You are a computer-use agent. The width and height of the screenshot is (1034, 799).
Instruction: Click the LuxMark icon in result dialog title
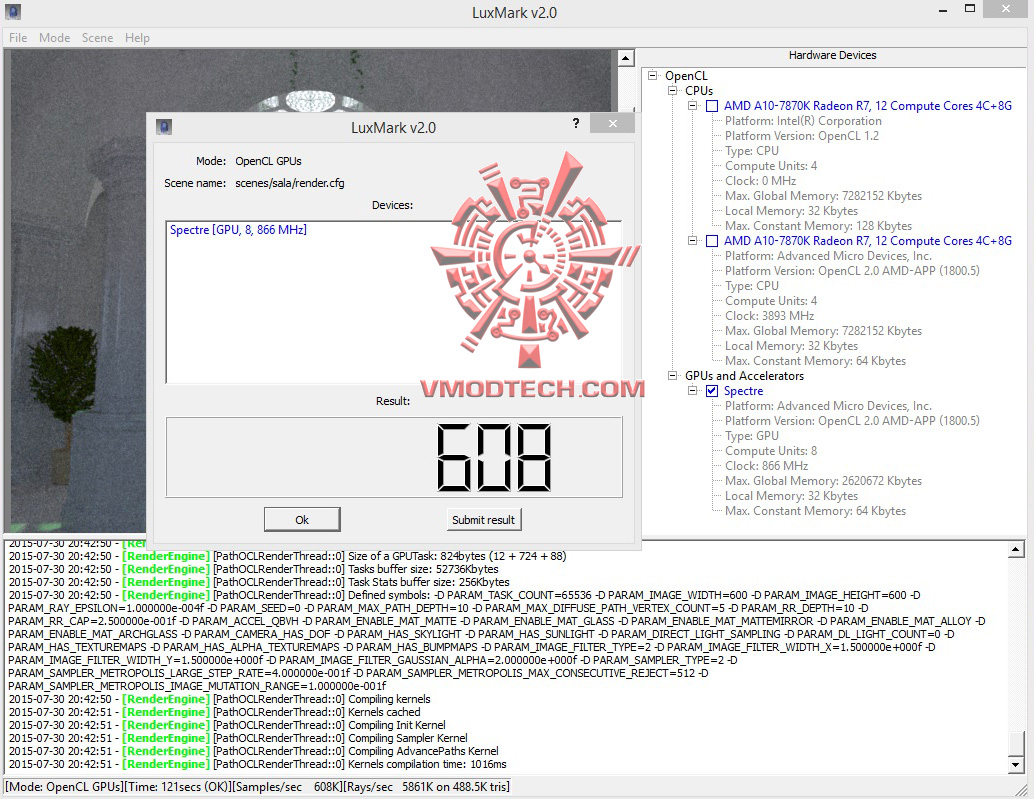coord(164,127)
